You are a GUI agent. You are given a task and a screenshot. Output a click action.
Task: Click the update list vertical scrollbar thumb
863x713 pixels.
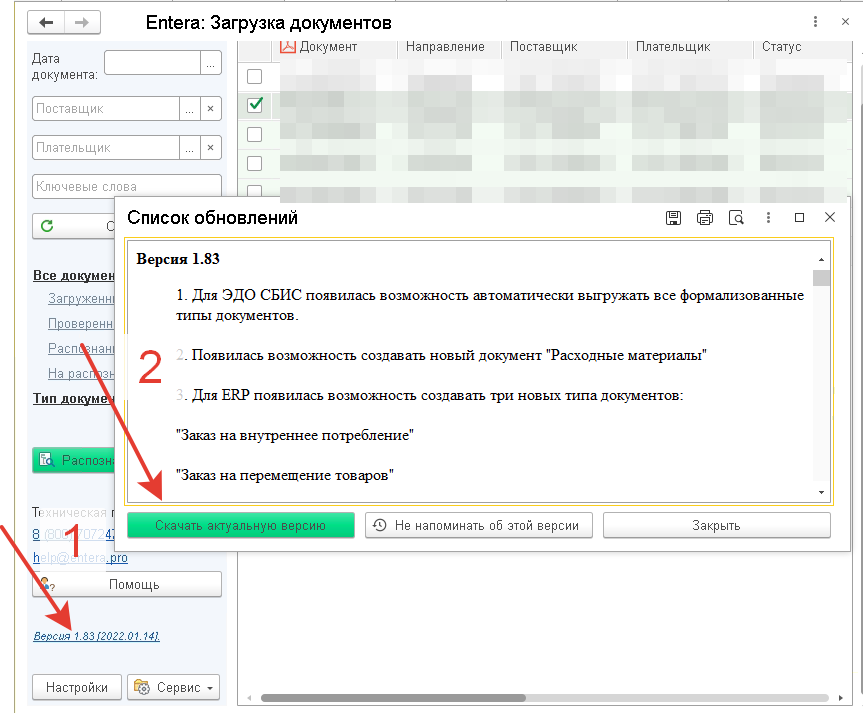tap(821, 277)
